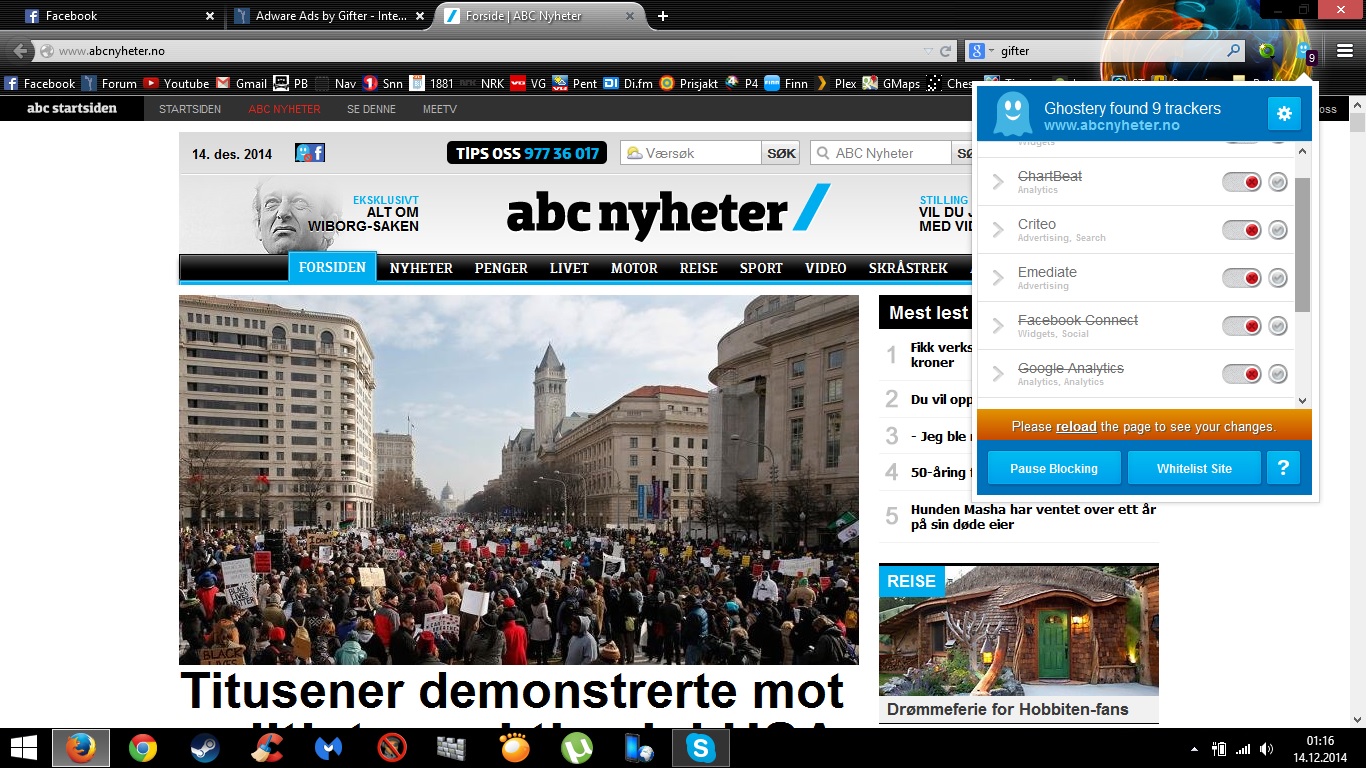Image resolution: width=1368 pixels, height=768 pixels.
Task: Open a new tab with plus button
Action: click(x=662, y=16)
